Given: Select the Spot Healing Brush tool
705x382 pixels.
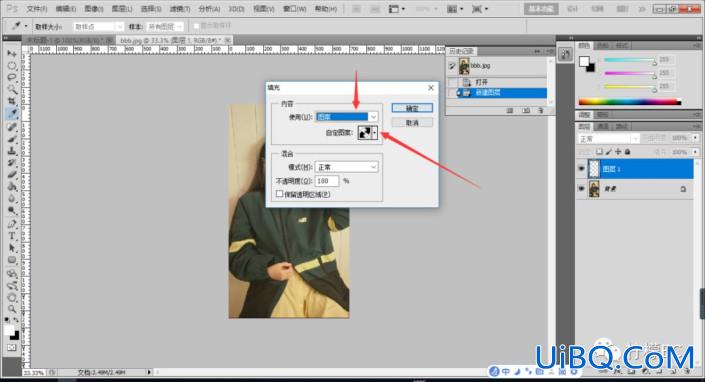Looking at the screenshot, I should [12, 127].
